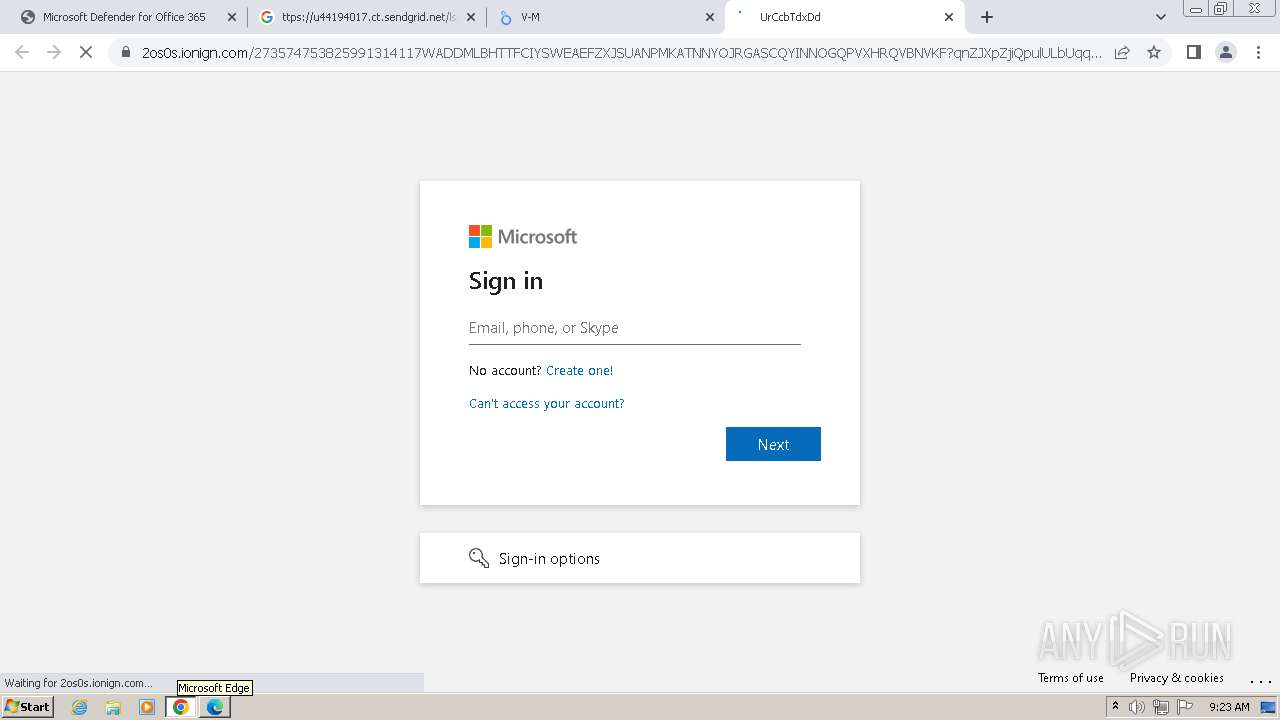The width and height of the screenshot is (1280, 720).
Task: Launch Internet Explorer from taskbar
Action: click(x=80, y=707)
